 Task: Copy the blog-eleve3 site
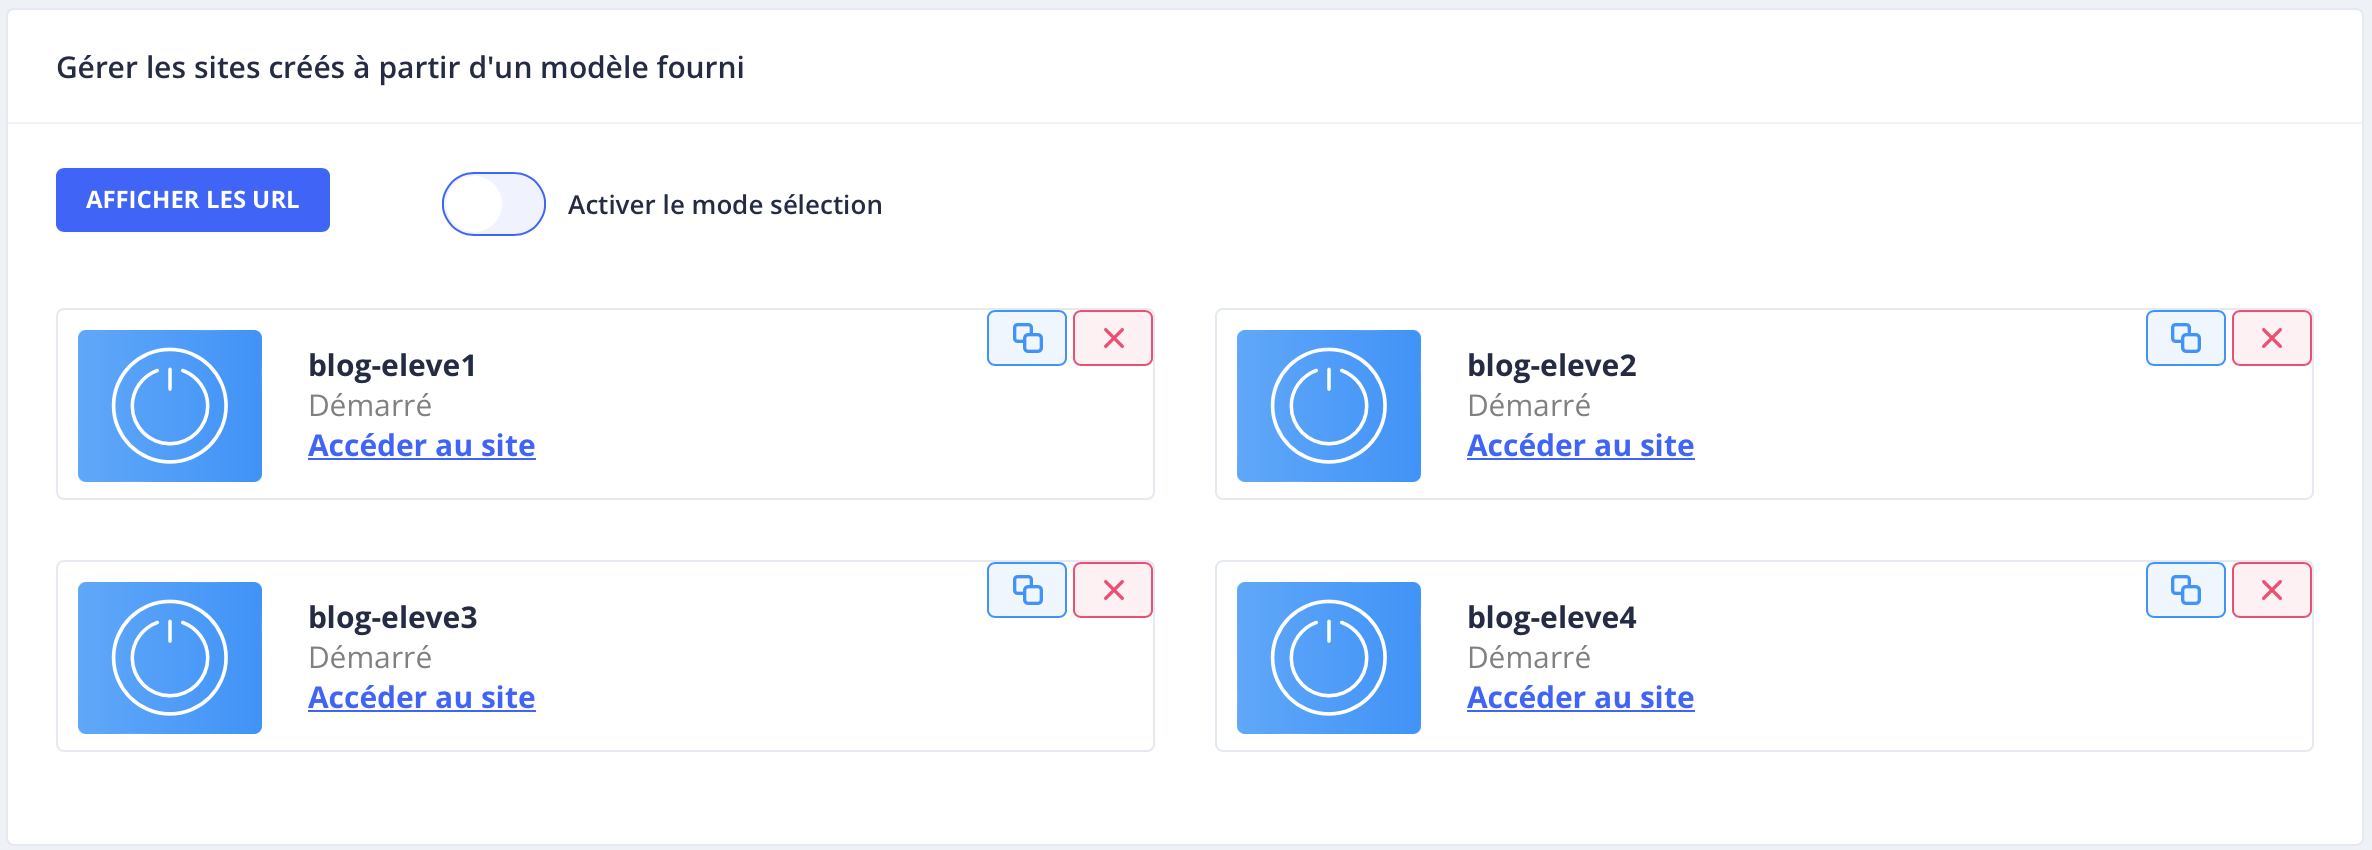tap(1027, 590)
